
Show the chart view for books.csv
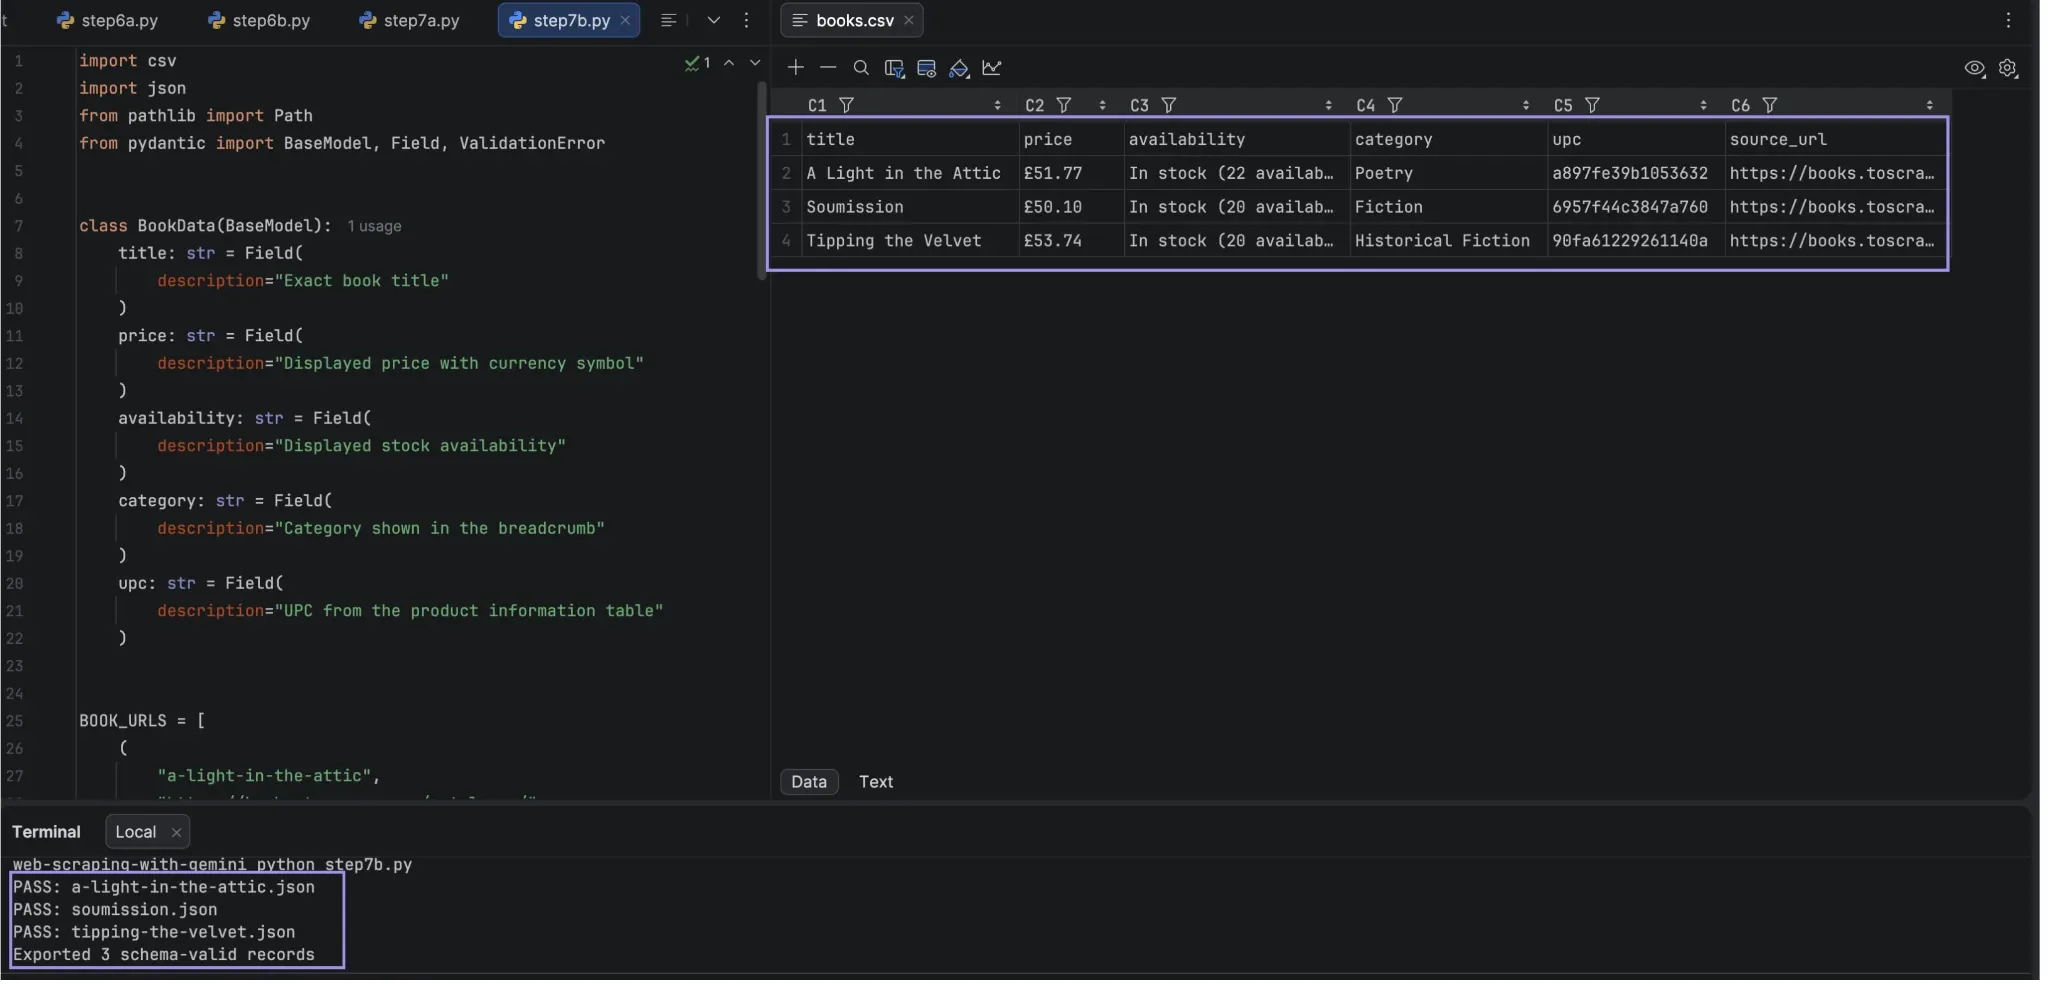[991, 68]
